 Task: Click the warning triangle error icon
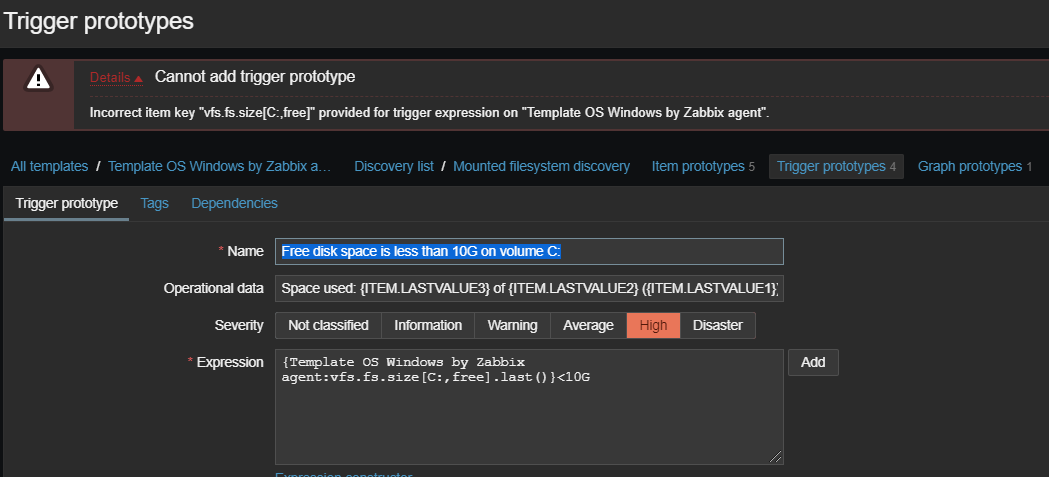click(x=38, y=78)
